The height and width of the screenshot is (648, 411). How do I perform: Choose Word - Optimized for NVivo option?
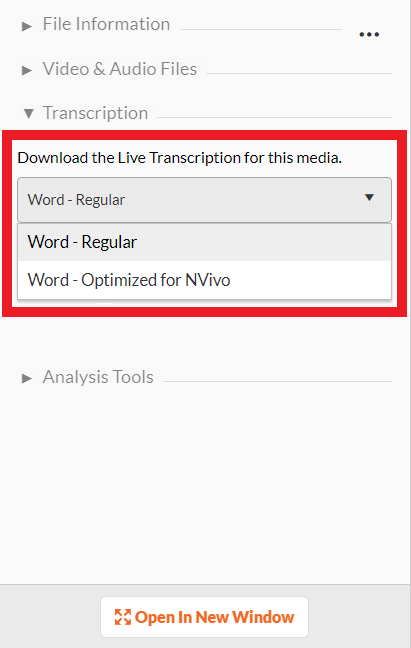pos(204,280)
